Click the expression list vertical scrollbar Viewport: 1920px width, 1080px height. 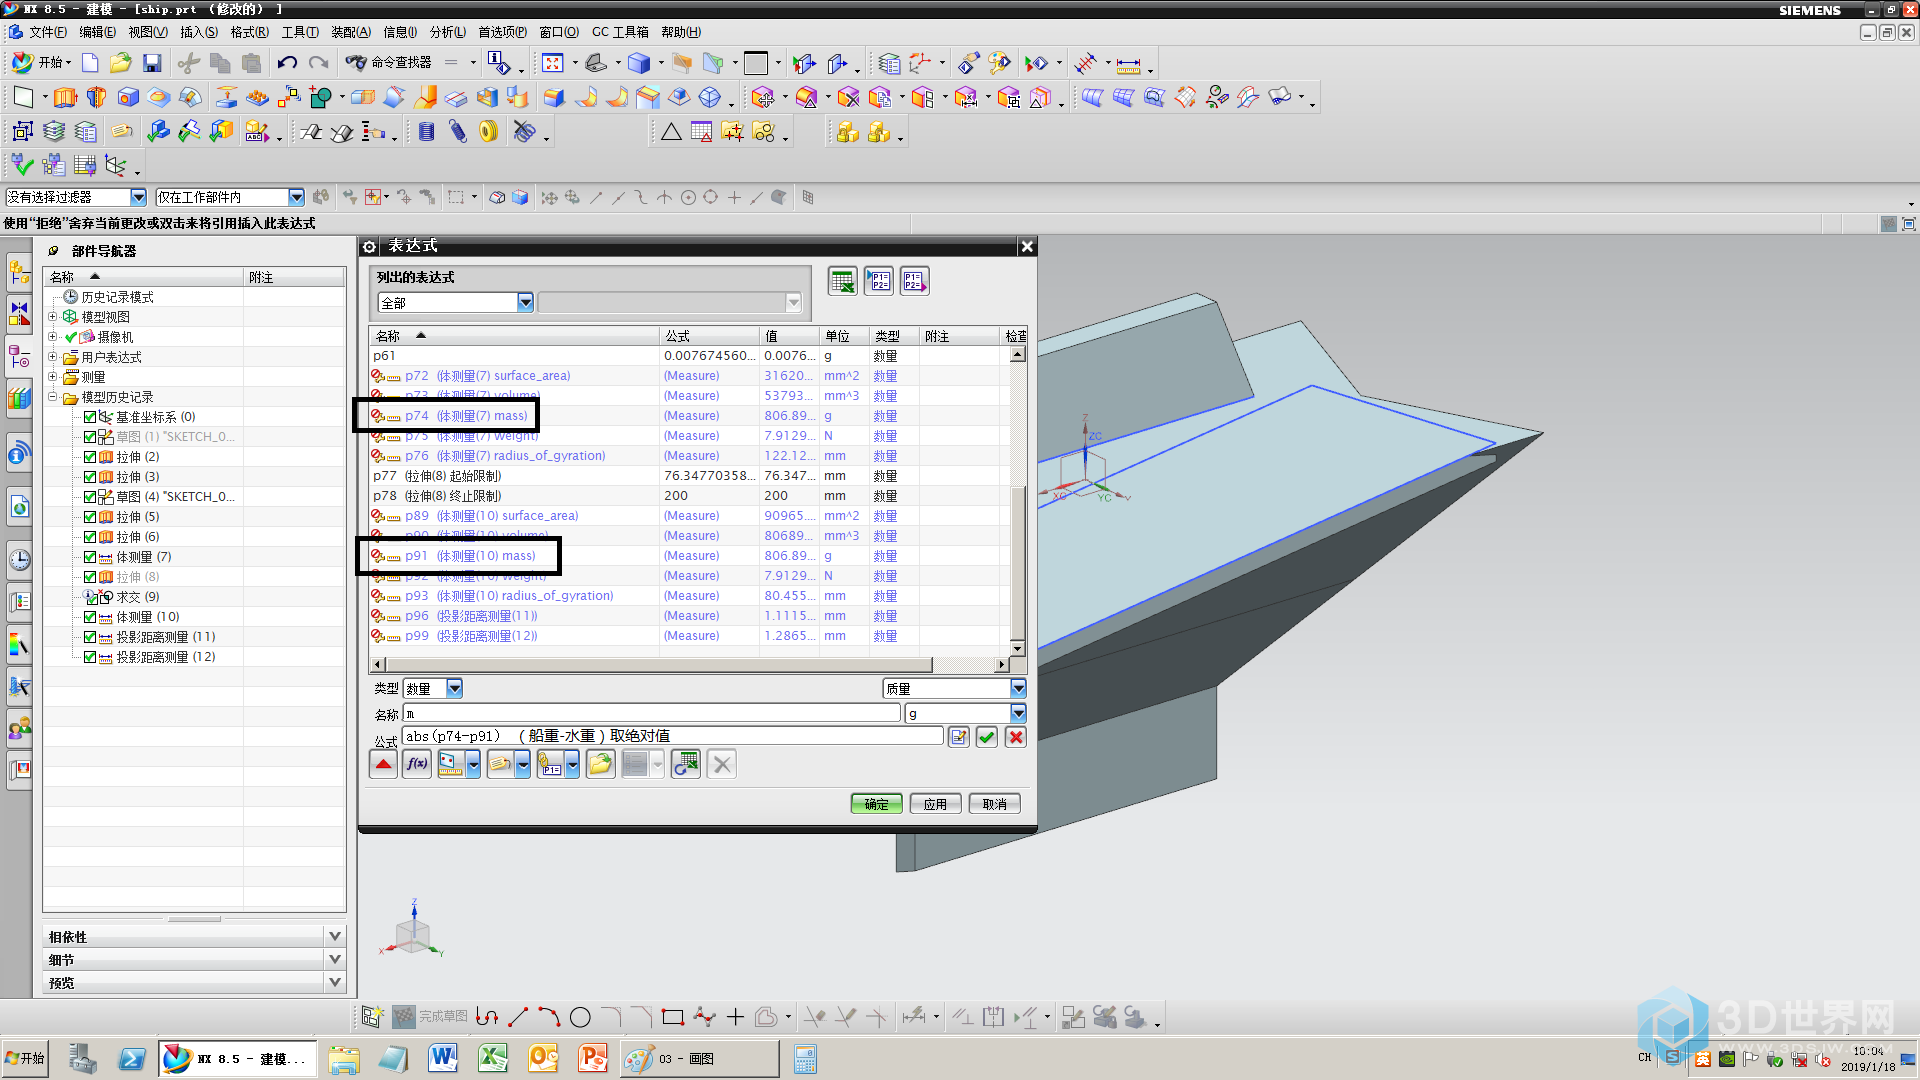pyautogui.click(x=1017, y=502)
